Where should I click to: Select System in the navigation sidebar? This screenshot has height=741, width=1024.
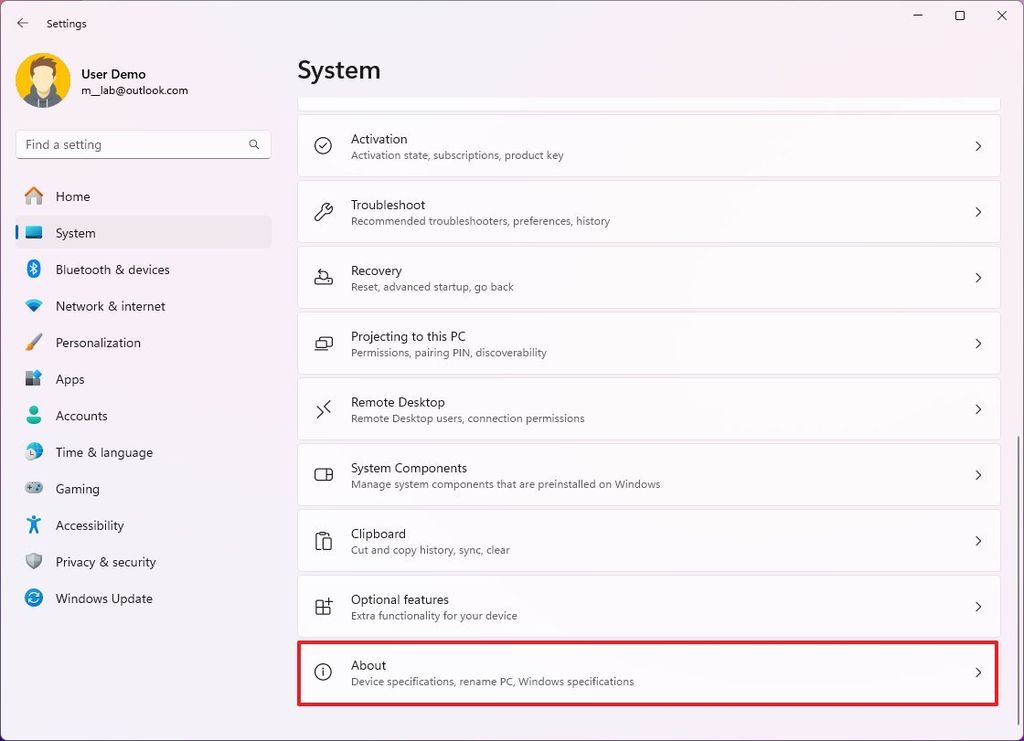75,232
